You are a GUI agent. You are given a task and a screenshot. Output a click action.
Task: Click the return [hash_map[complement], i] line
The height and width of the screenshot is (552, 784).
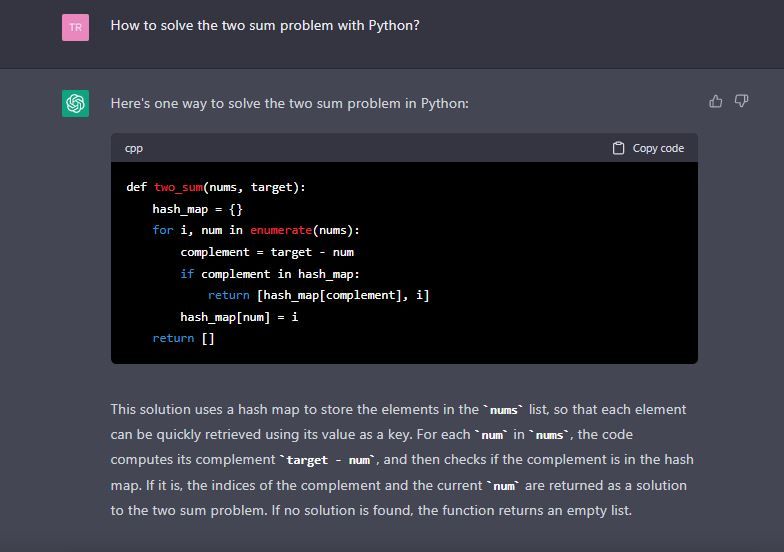coord(318,296)
